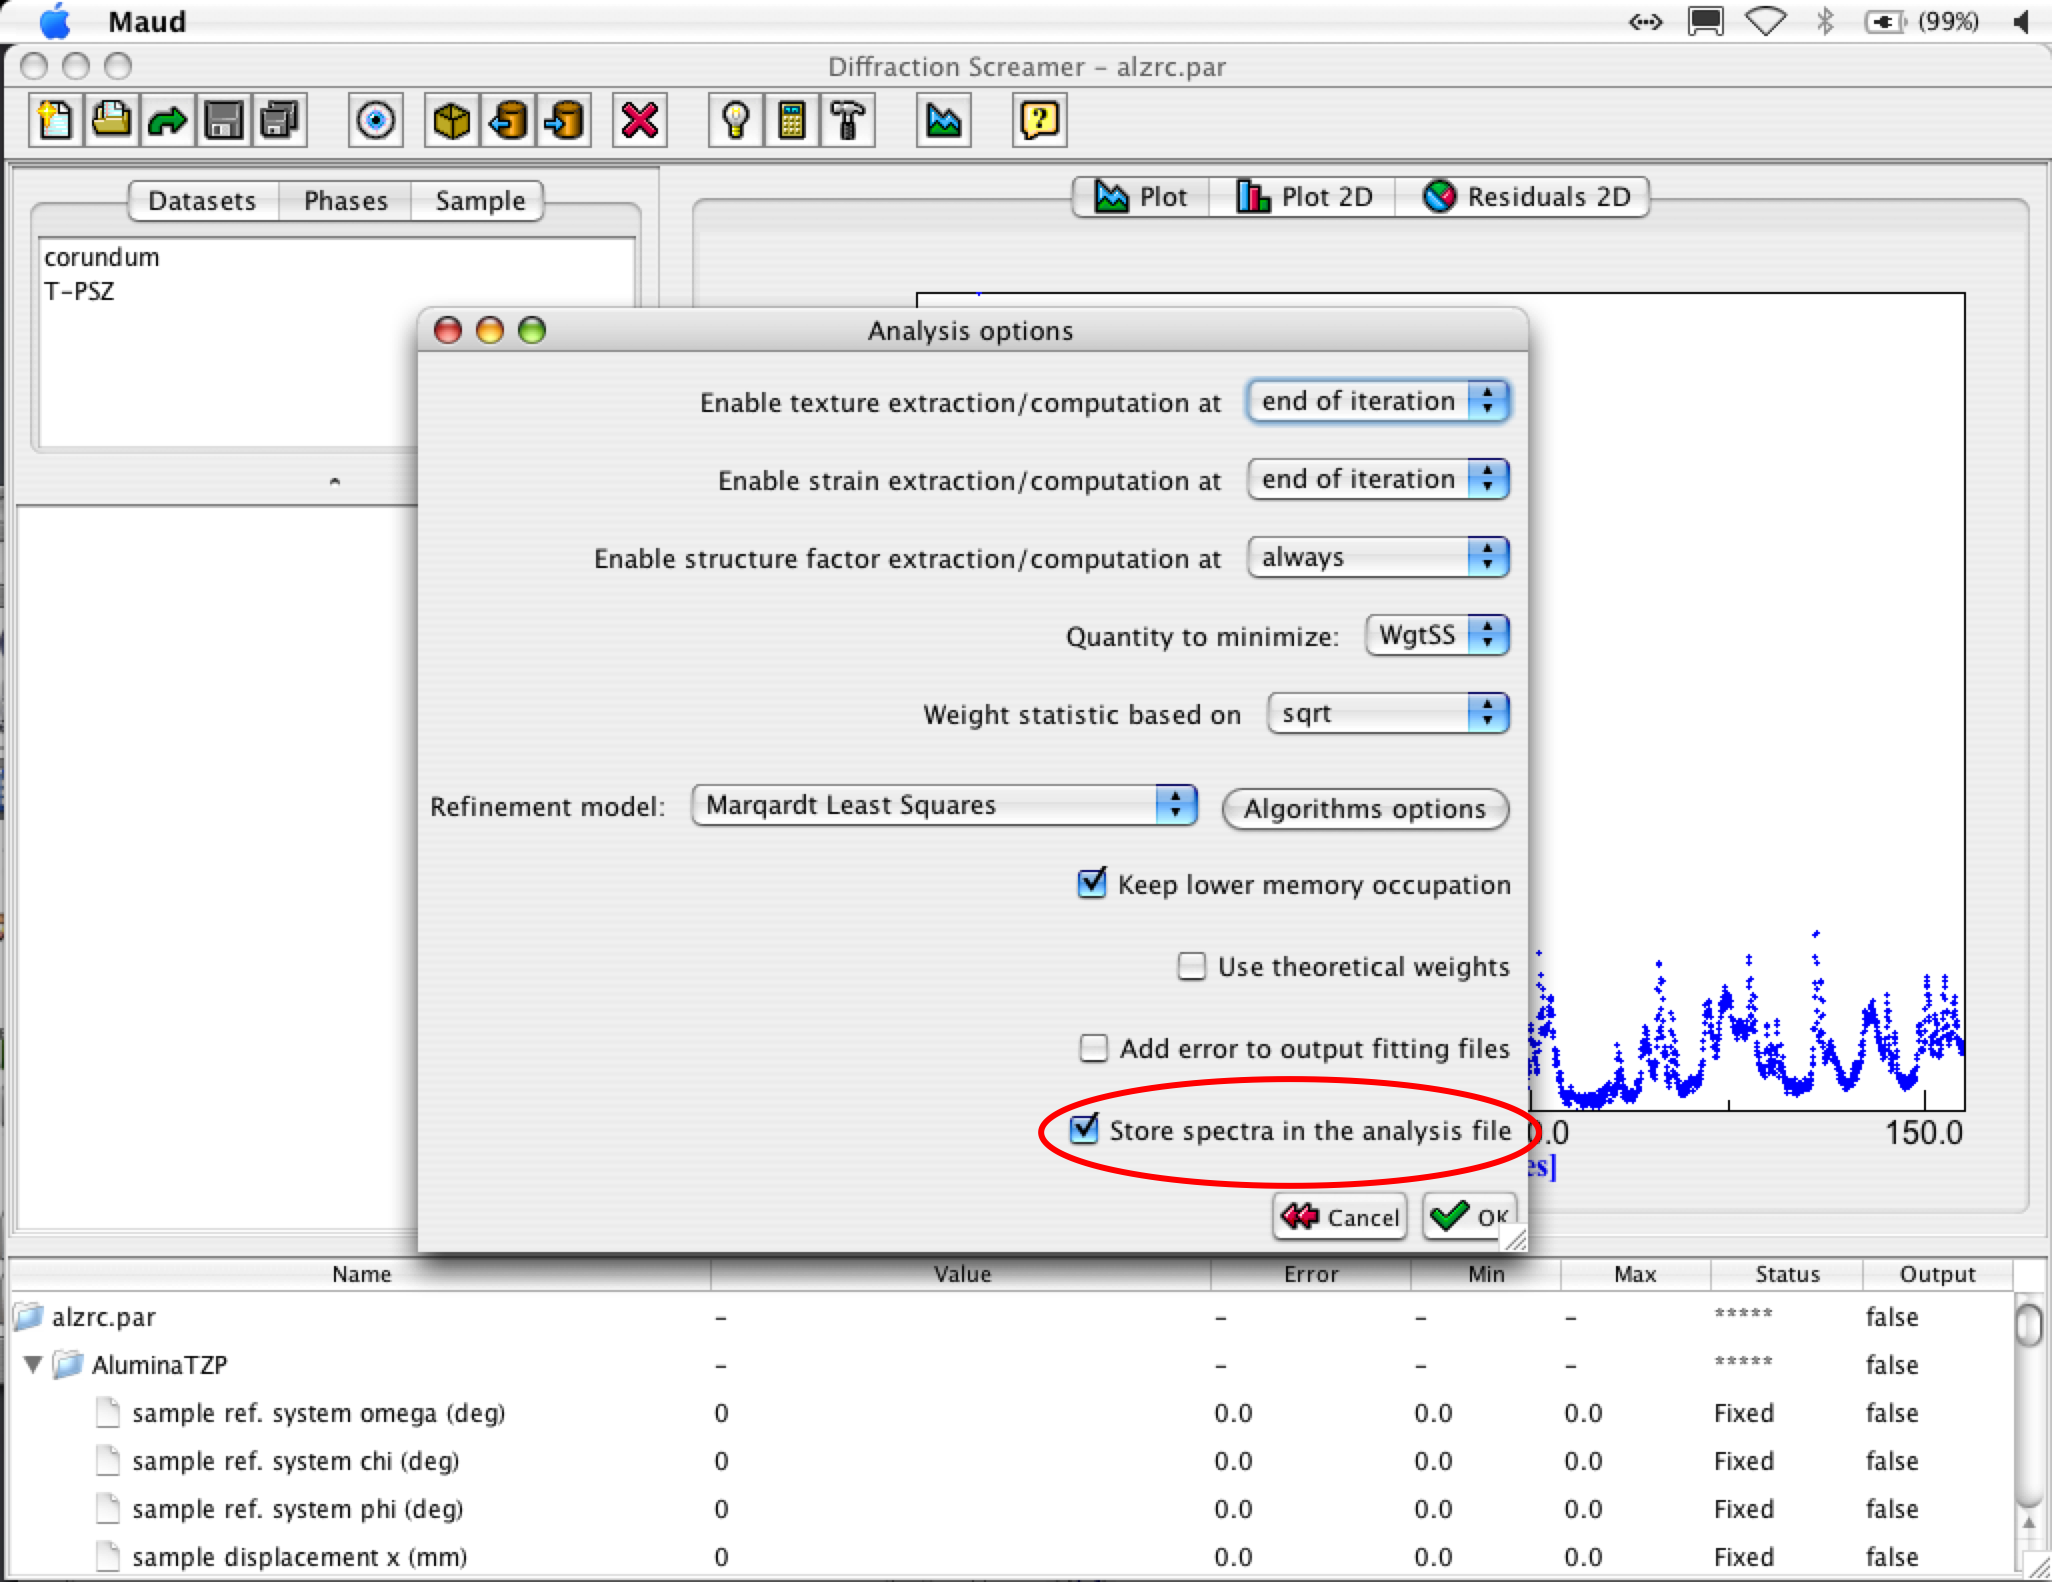
Task: Click the calculator compute icon
Action: [x=791, y=121]
